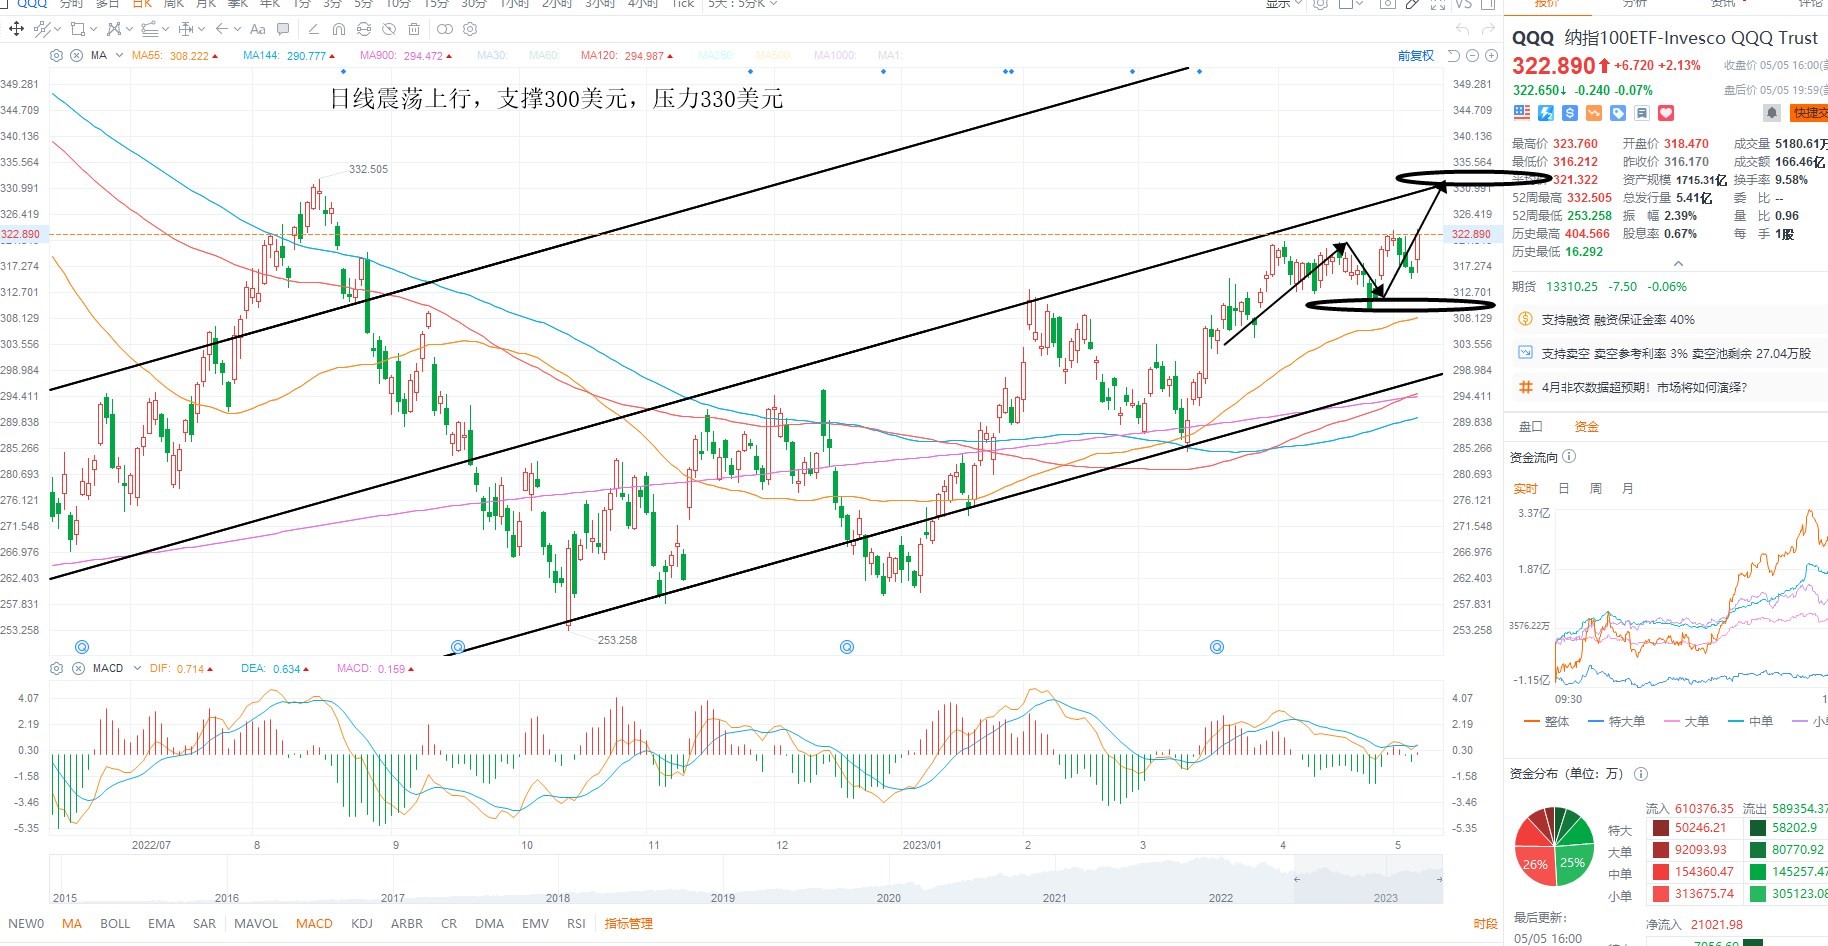The image size is (1828, 946).
Task: Select the 周 weekly capital flow tab
Action: tap(1595, 488)
